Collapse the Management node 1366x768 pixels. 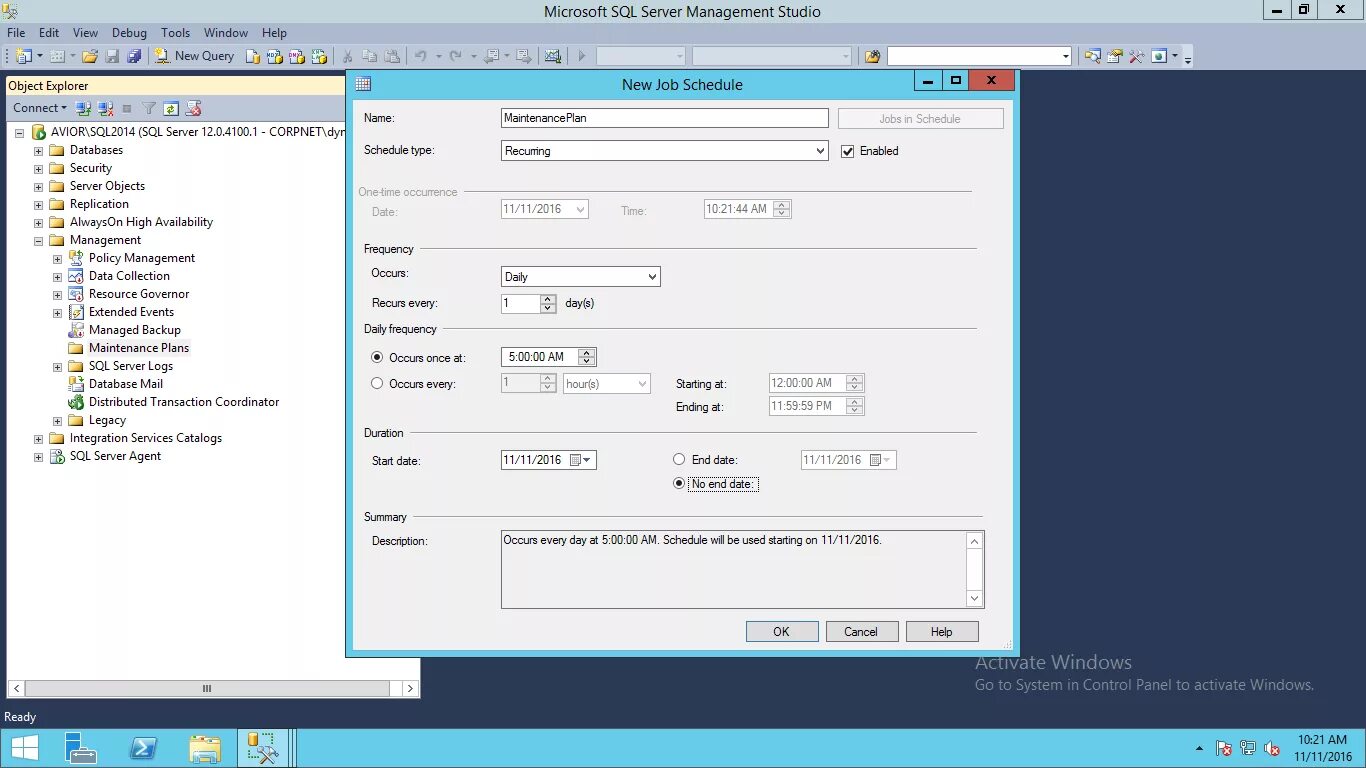point(39,240)
